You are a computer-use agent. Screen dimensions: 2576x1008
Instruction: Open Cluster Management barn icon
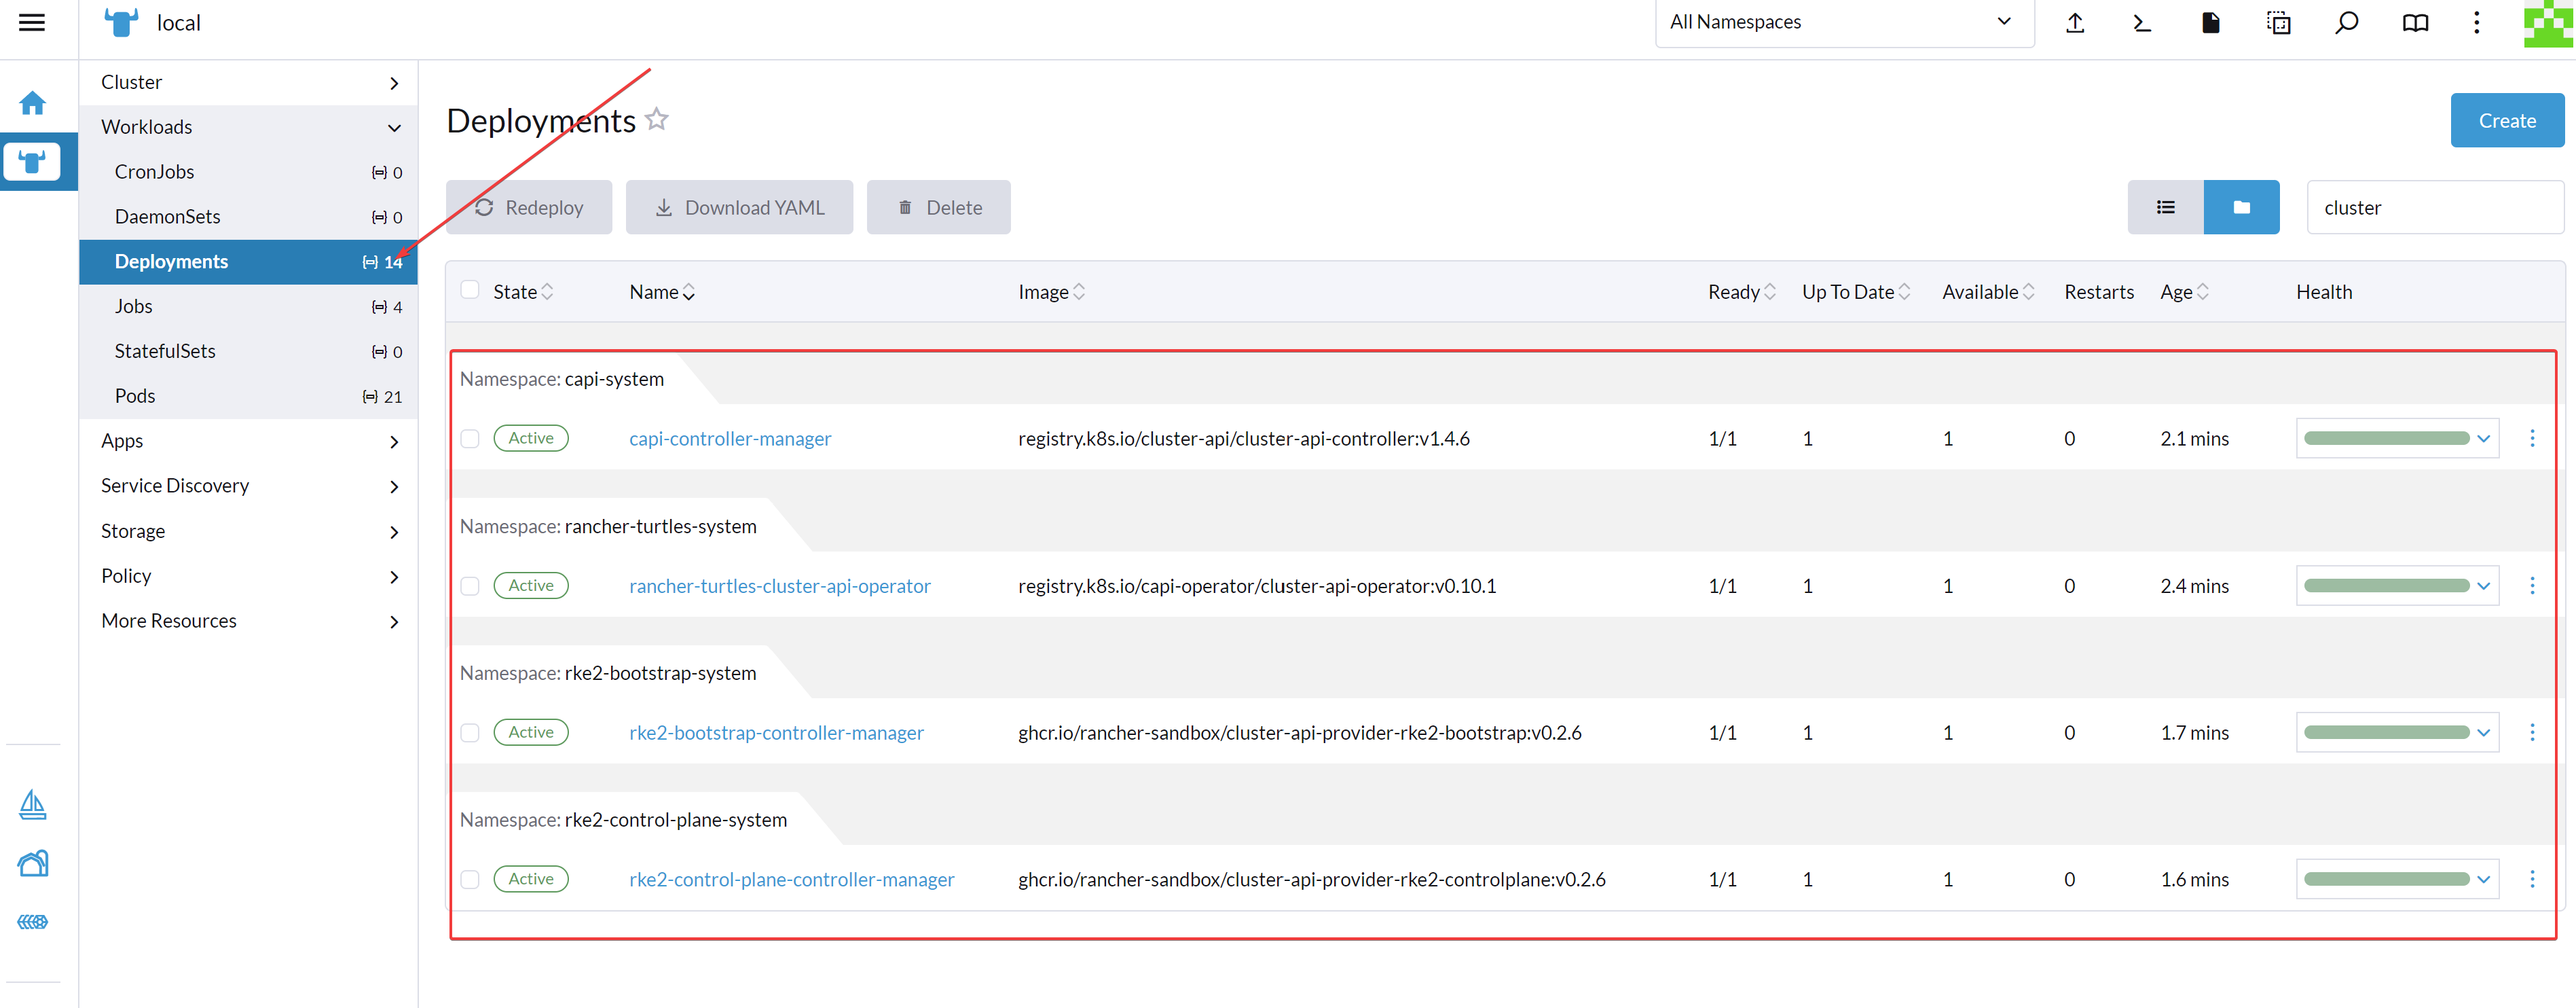pos(32,864)
